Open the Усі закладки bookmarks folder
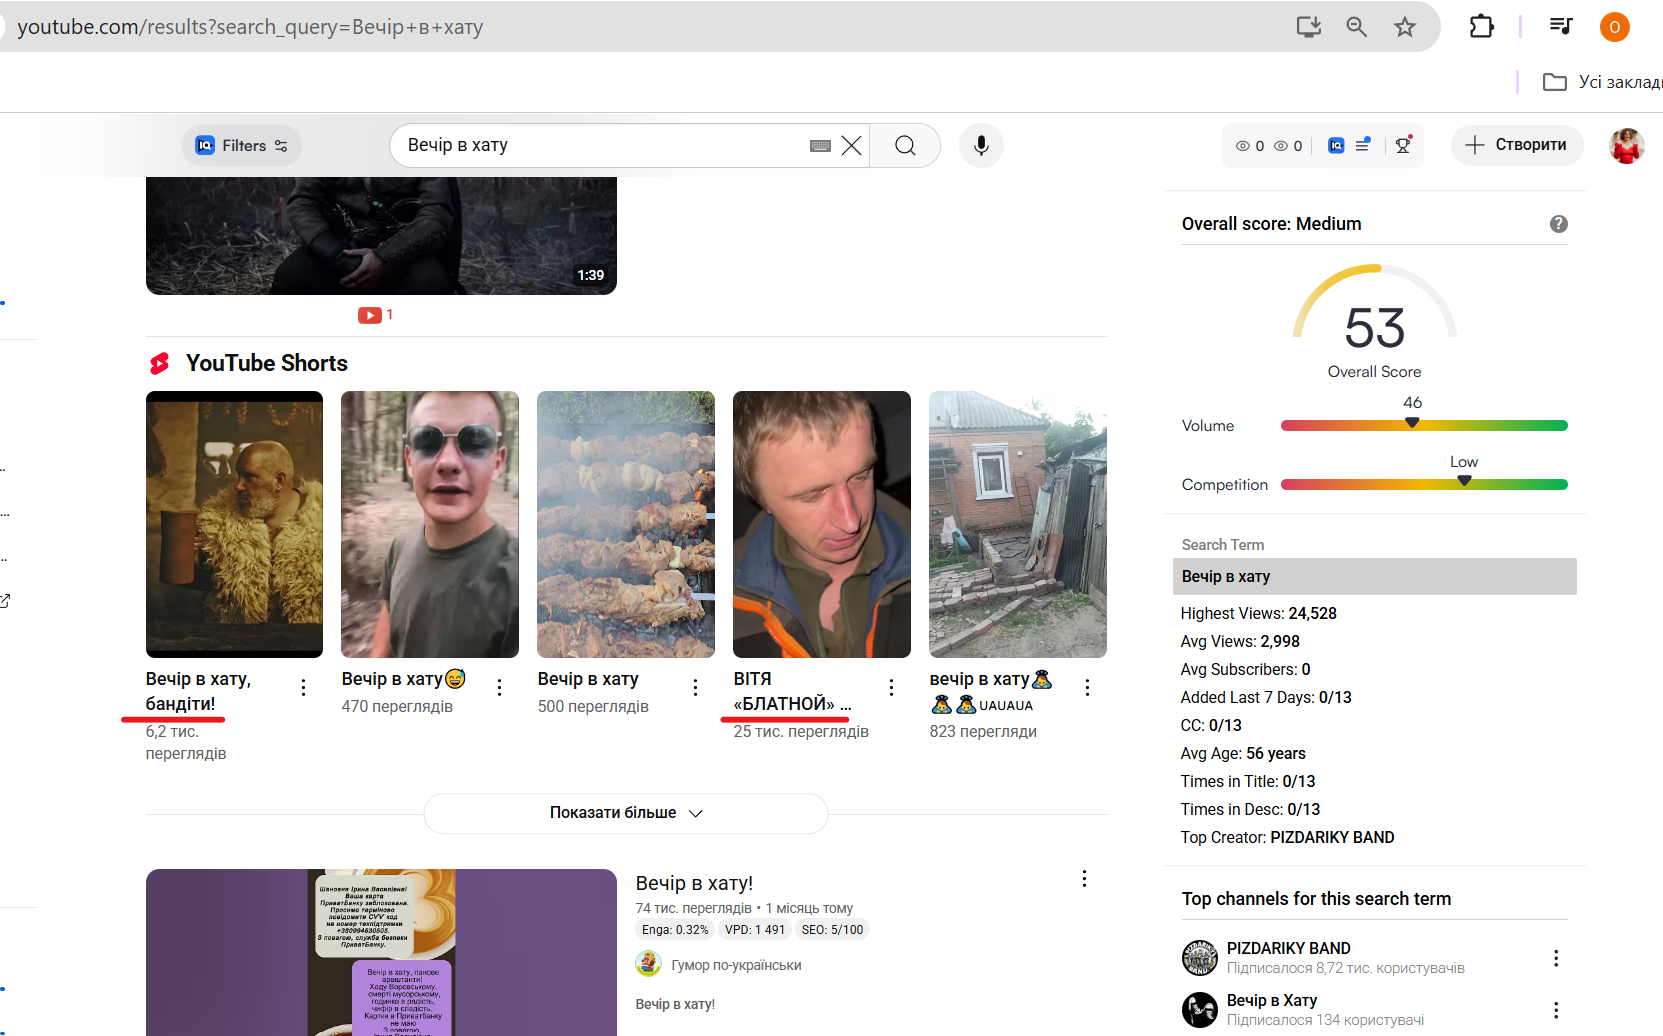Screen dimensions: 1663x1036 tap(1602, 82)
